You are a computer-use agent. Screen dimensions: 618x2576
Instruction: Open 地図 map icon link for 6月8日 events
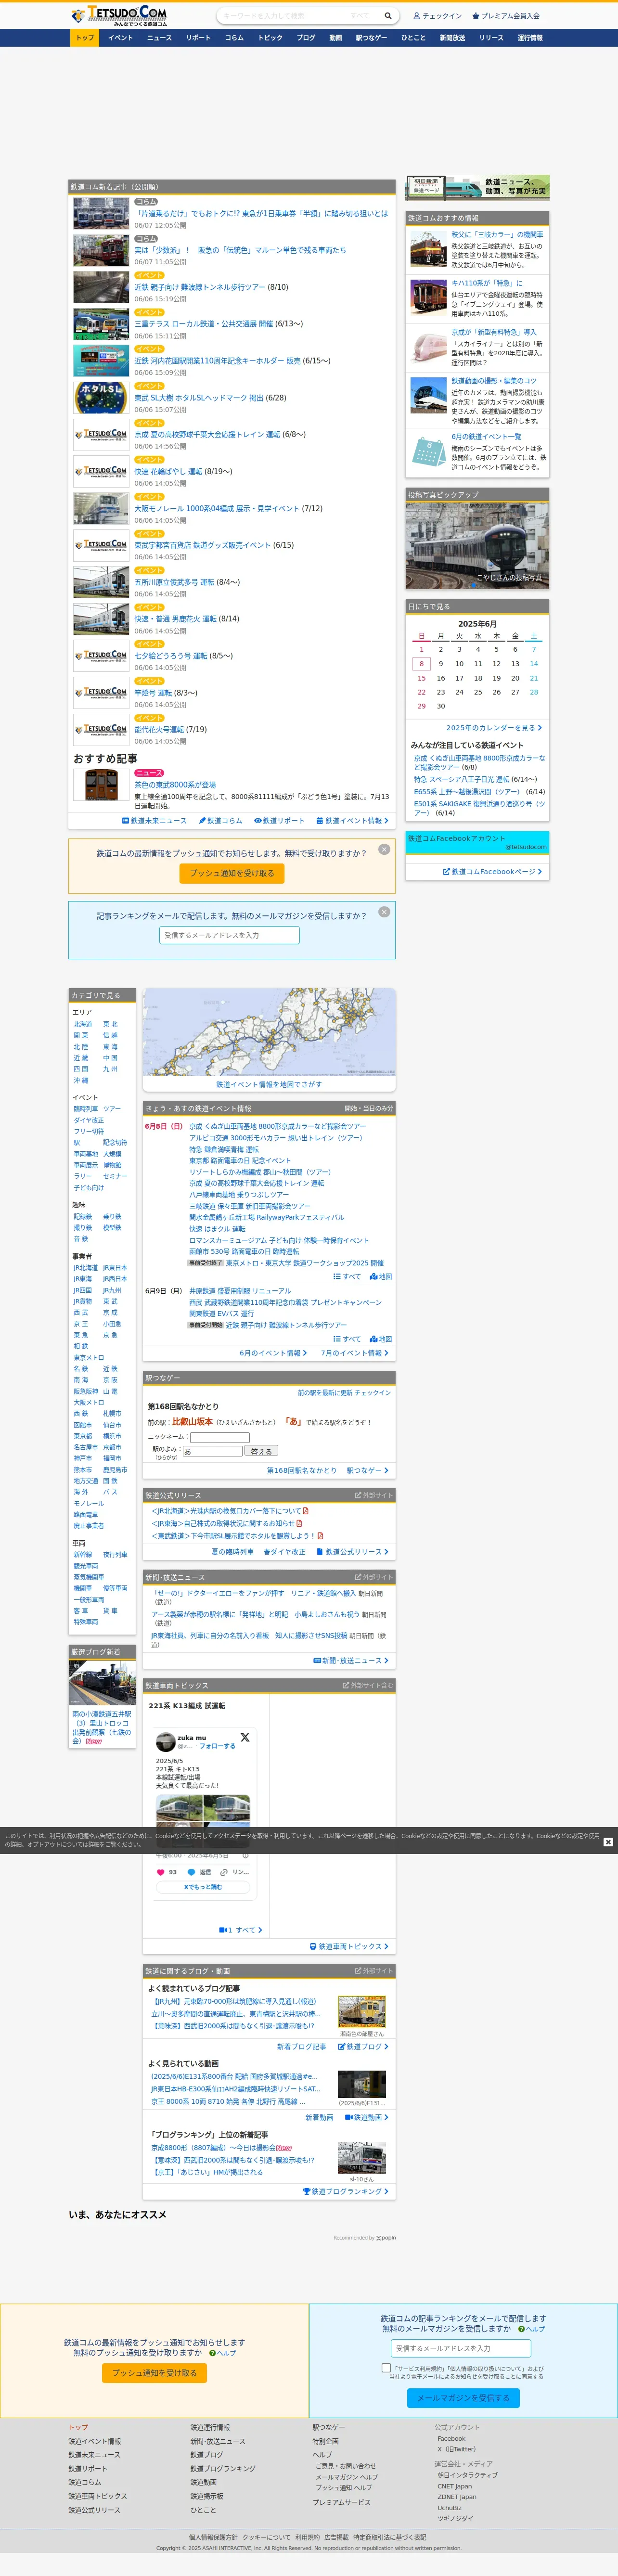(x=381, y=1276)
